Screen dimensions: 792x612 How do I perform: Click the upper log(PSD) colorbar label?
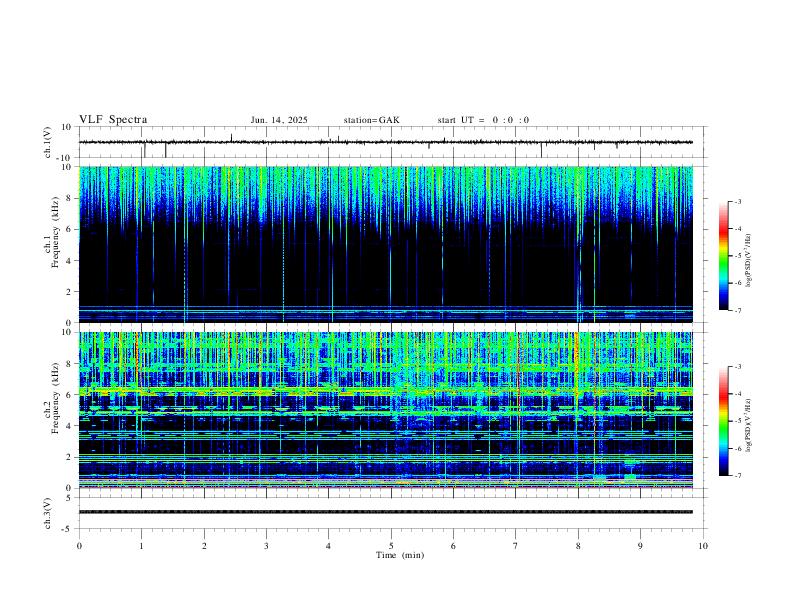tap(749, 260)
